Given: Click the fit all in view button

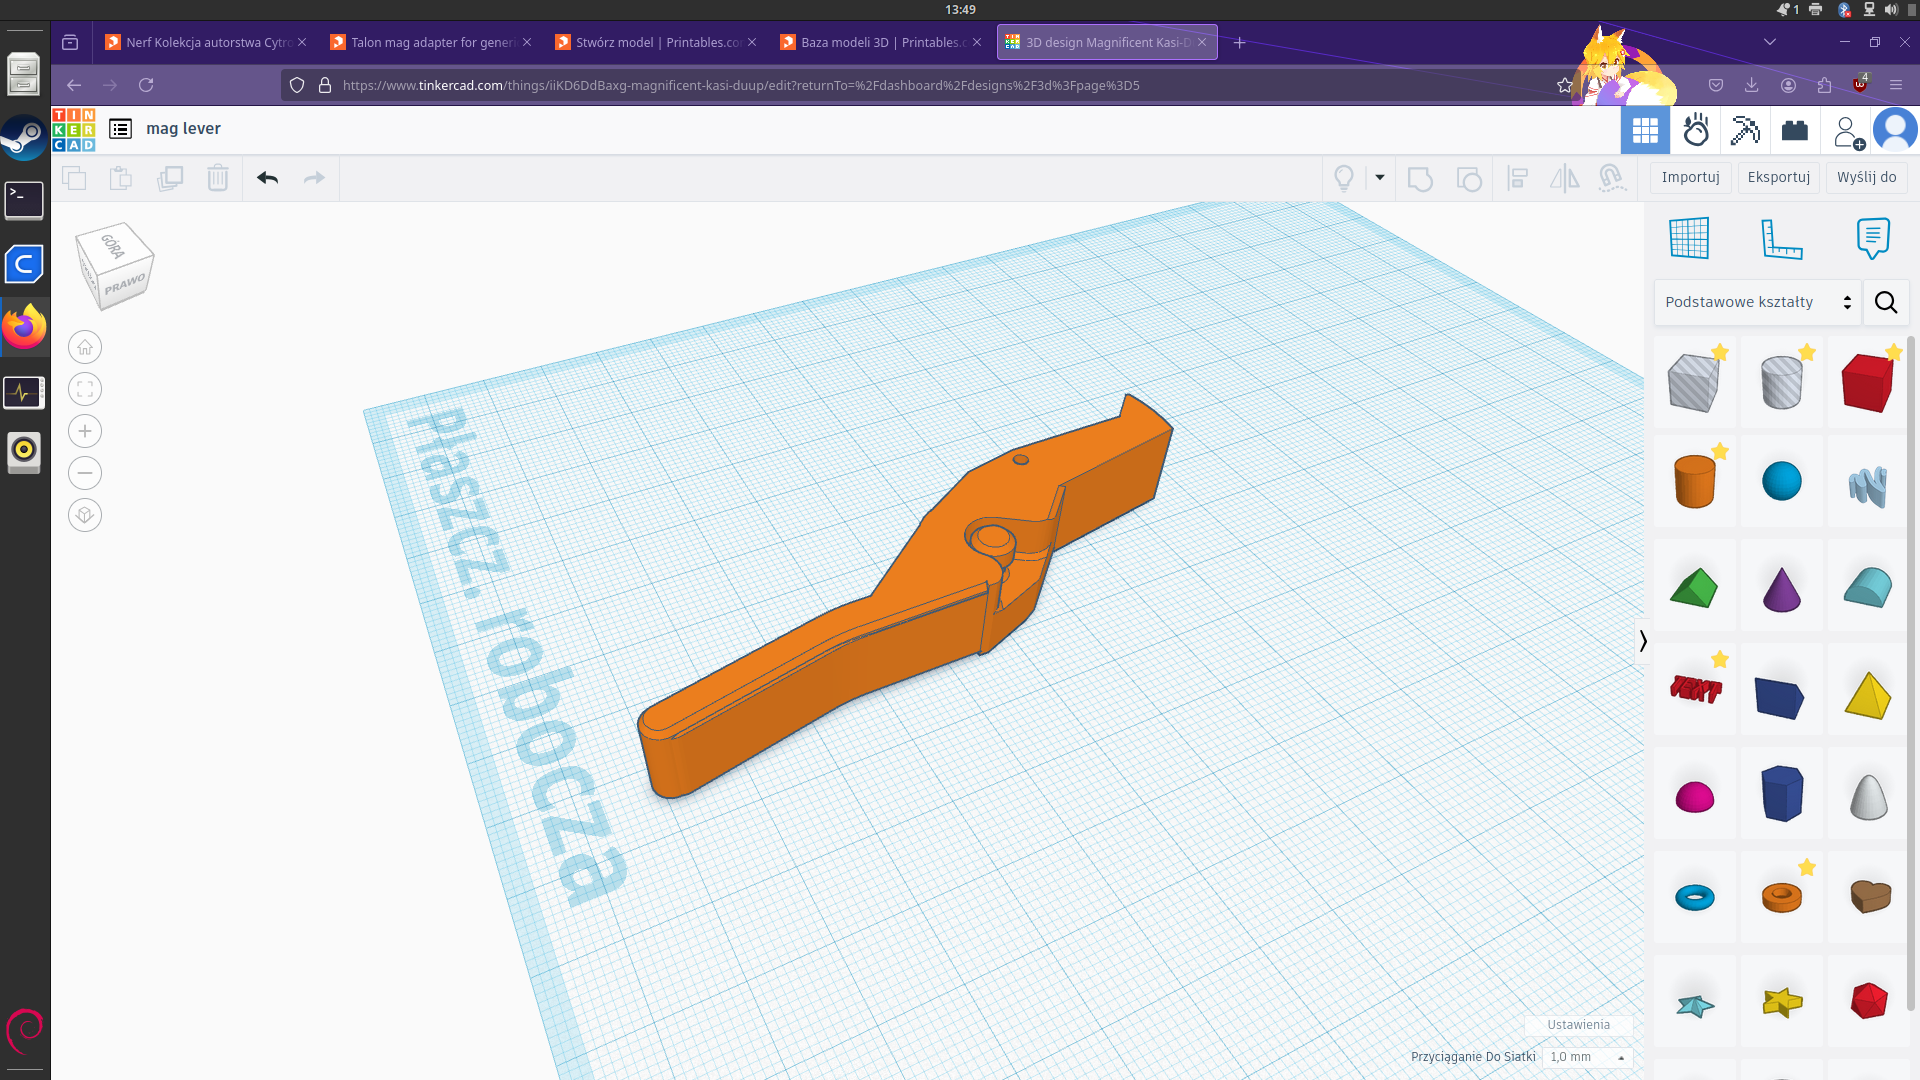Looking at the screenshot, I should (x=85, y=389).
